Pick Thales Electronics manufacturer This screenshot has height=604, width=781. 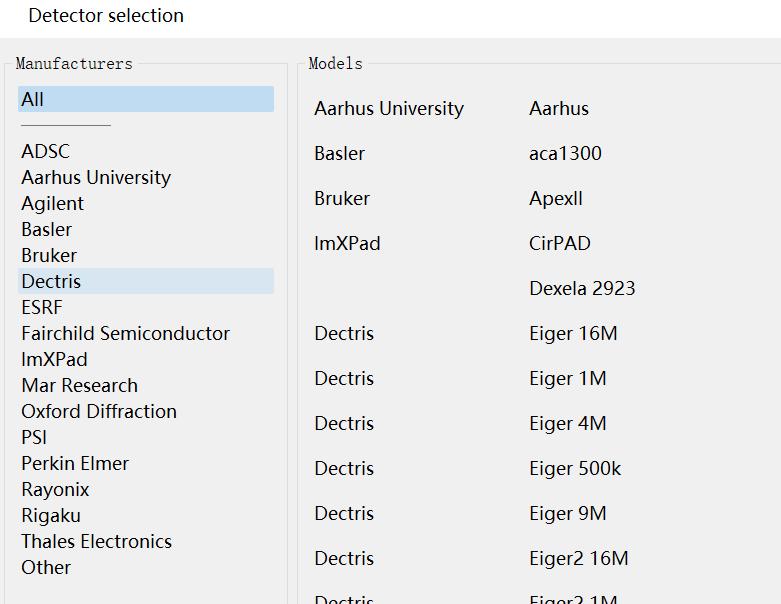point(96,541)
